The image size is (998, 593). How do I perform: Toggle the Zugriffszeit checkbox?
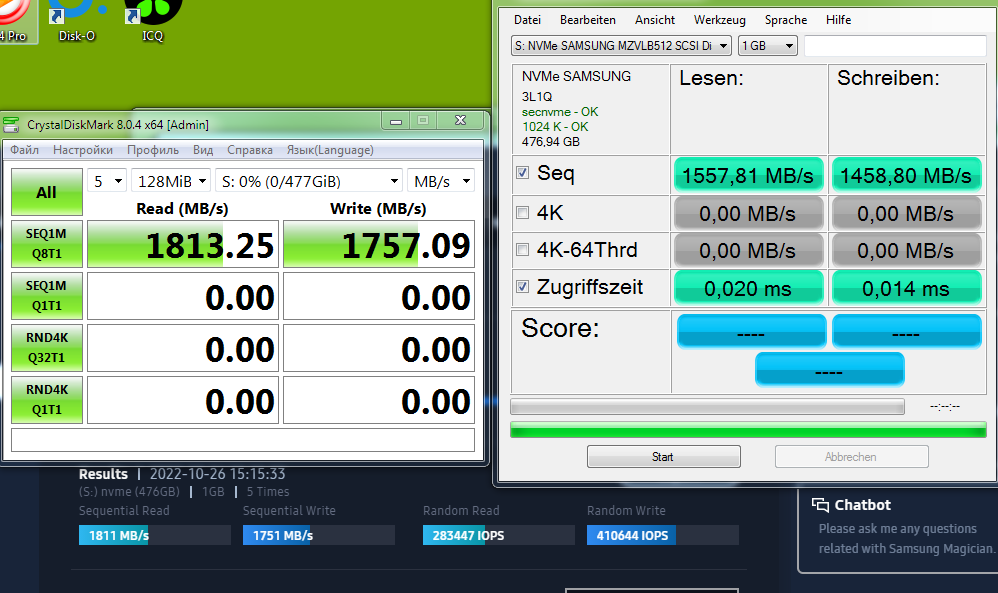[523, 286]
